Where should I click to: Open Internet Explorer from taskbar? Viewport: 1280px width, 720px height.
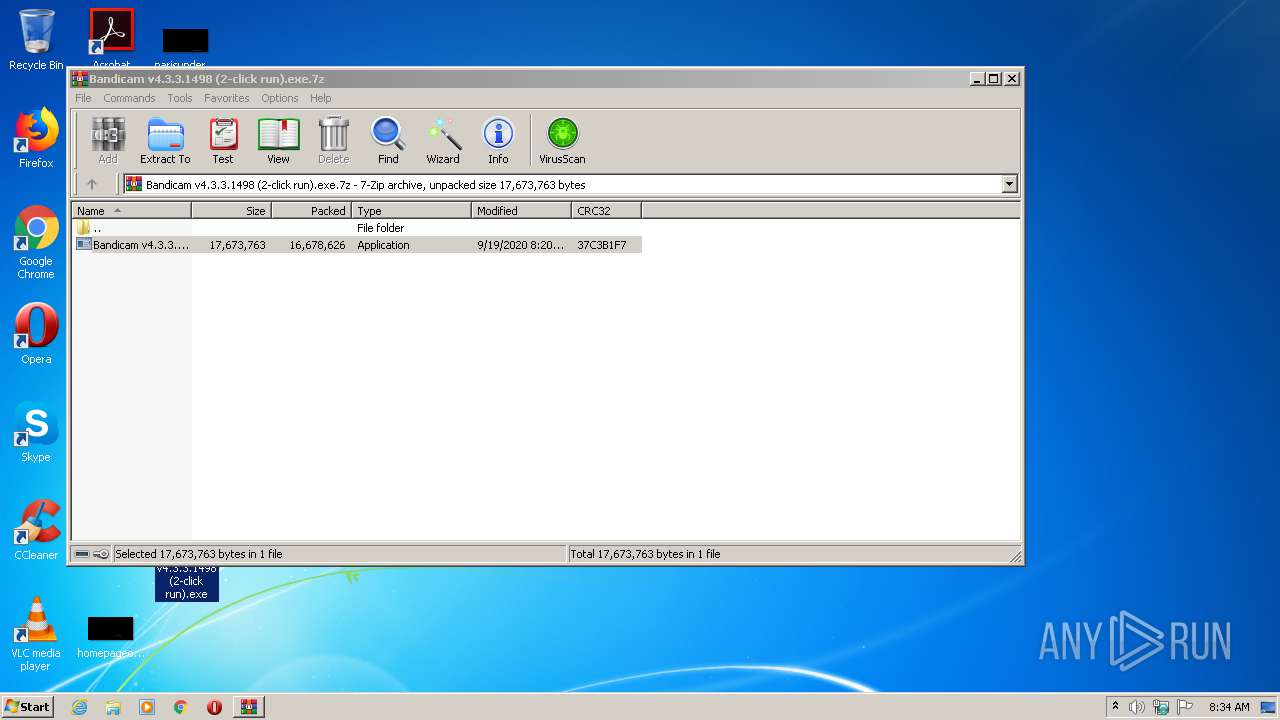[79, 707]
